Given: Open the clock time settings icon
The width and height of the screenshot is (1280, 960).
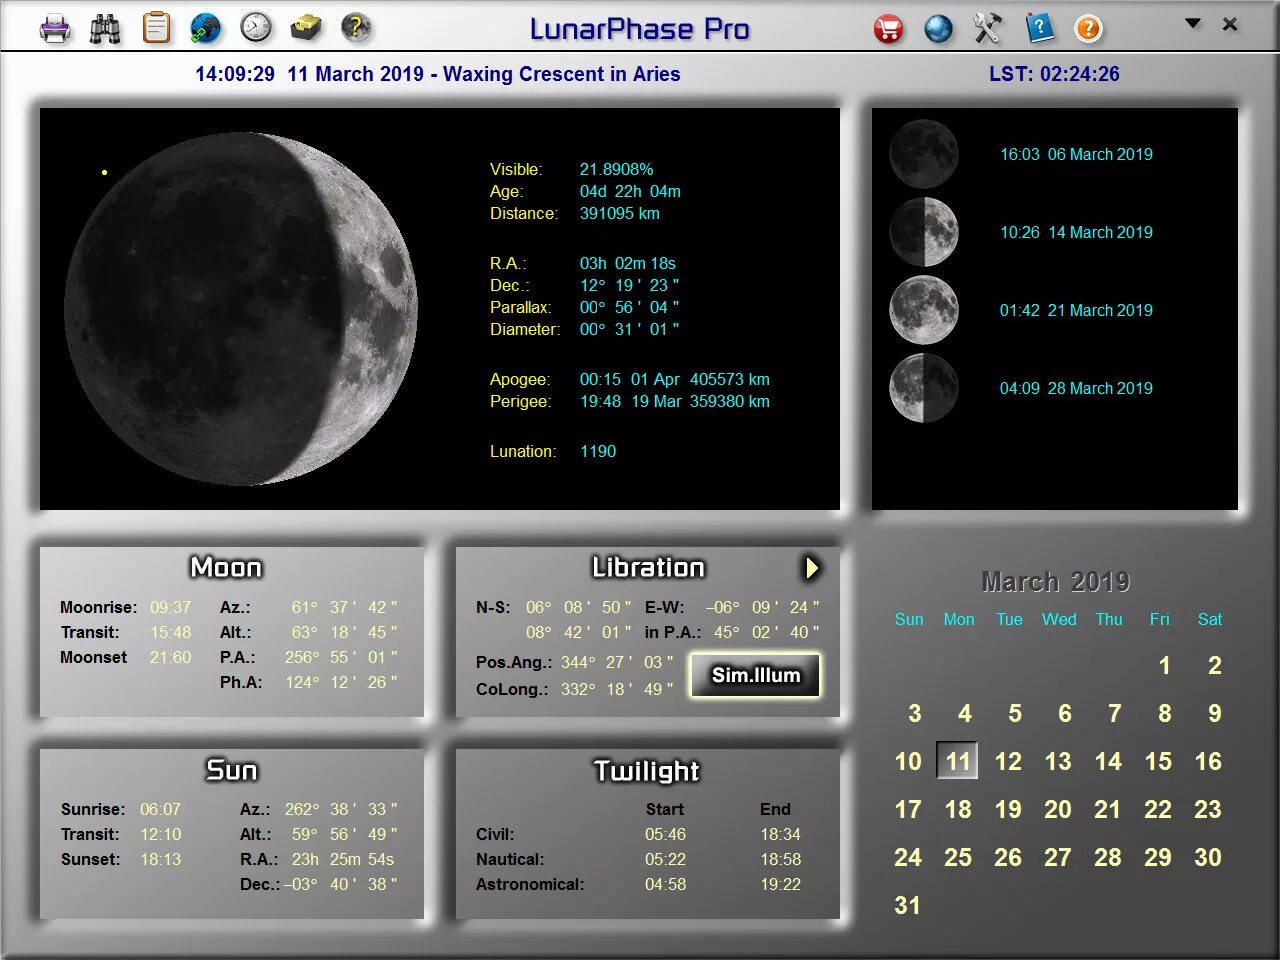Looking at the screenshot, I should point(256,28).
